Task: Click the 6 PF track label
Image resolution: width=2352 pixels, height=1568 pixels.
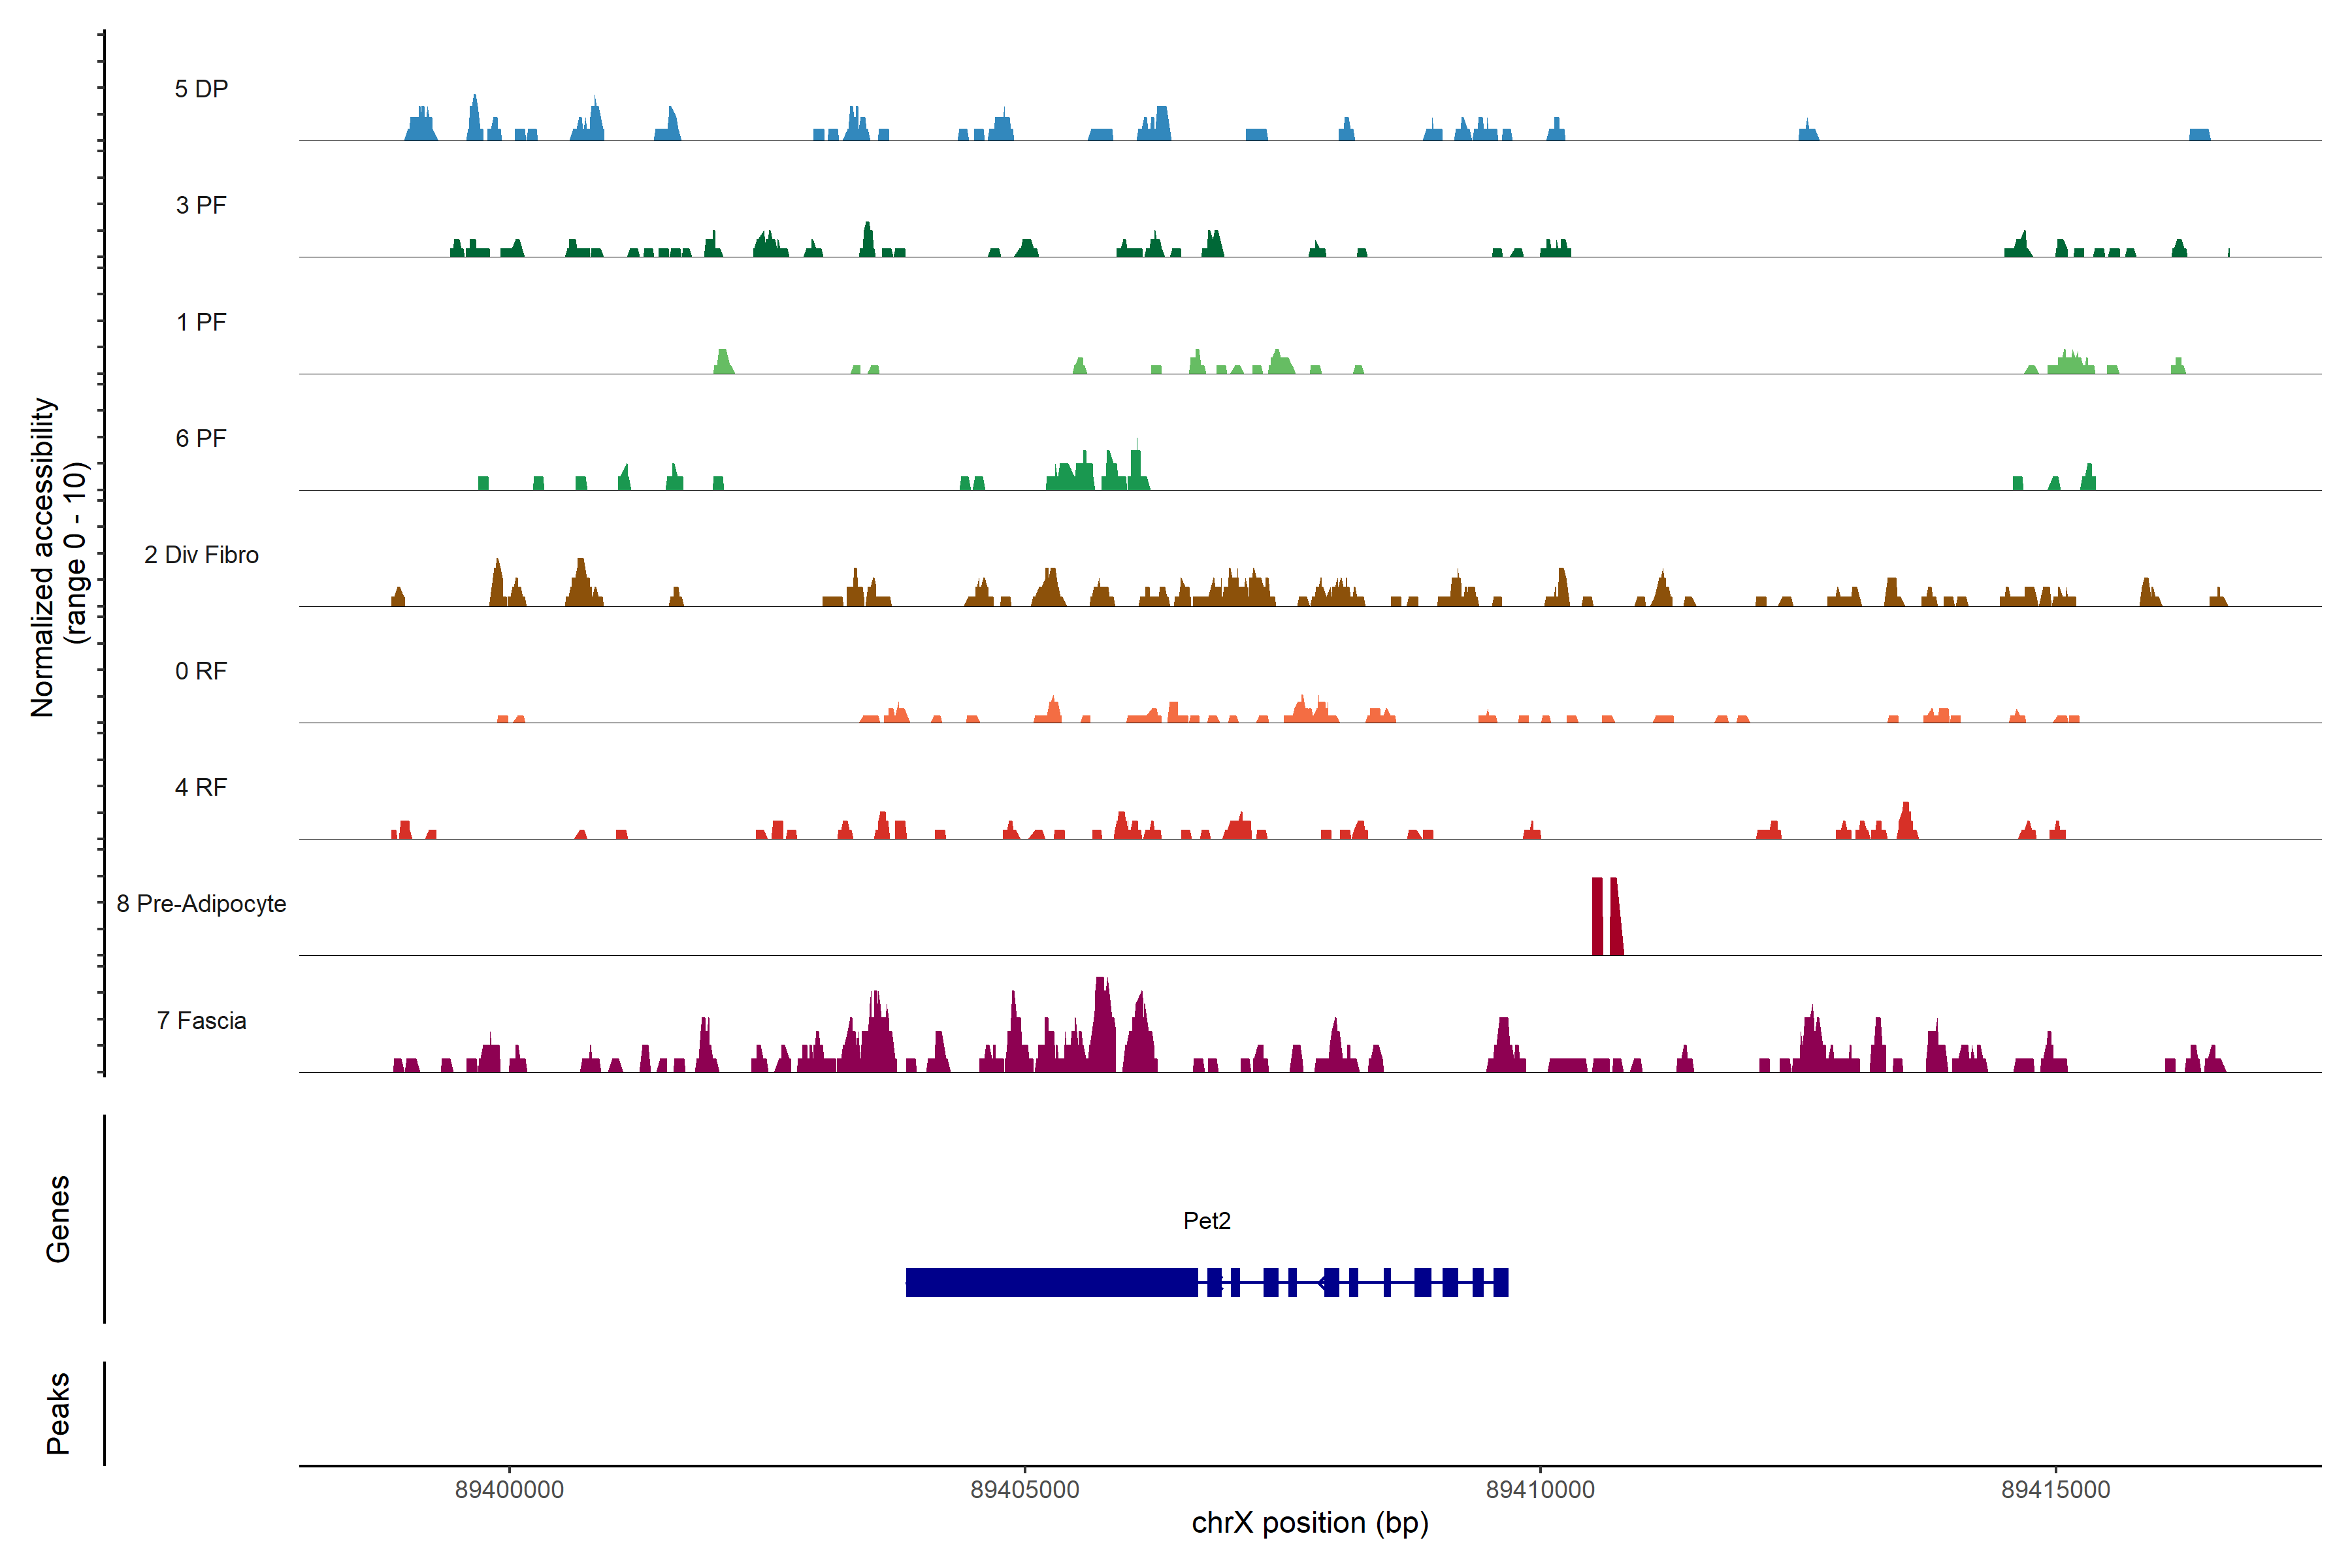Action: point(201,438)
